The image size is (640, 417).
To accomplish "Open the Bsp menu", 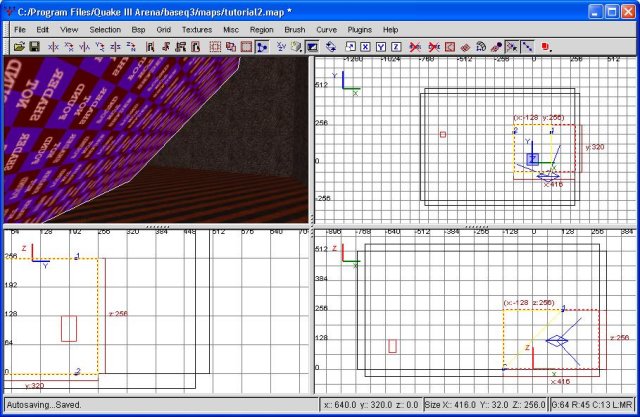I will pyautogui.click(x=138, y=30).
